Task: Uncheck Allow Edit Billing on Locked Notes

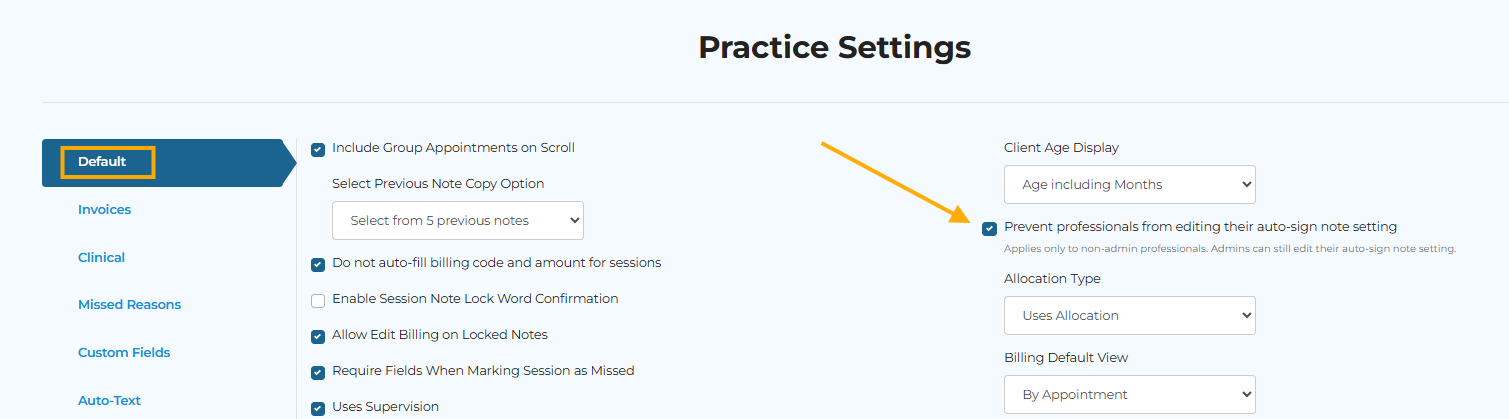Action: pos(318,336)
